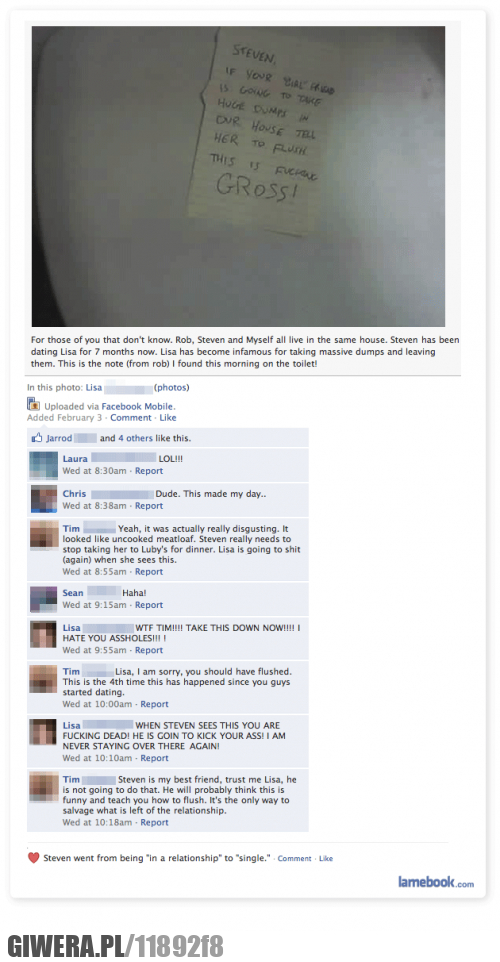Click Comment link below Added February 3
The image size is (500, 962).
pos(131,418)
